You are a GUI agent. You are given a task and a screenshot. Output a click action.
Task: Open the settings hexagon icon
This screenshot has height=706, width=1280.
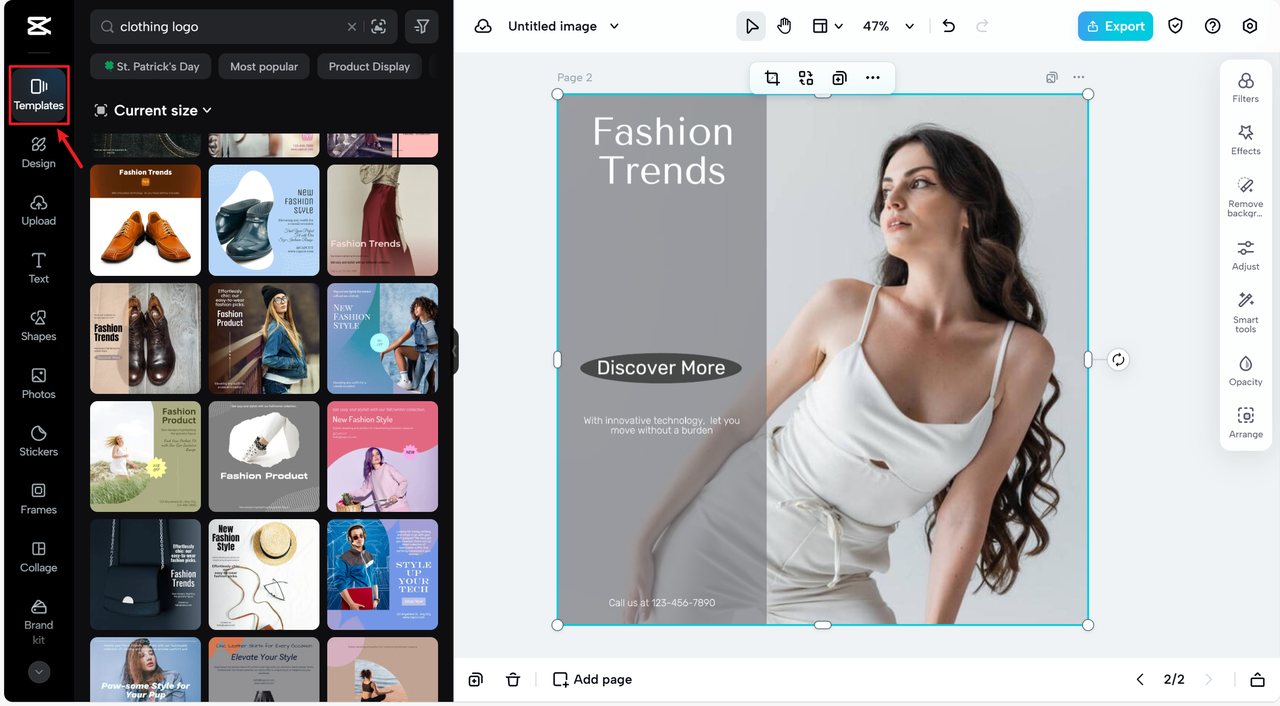coord(1250,26)
